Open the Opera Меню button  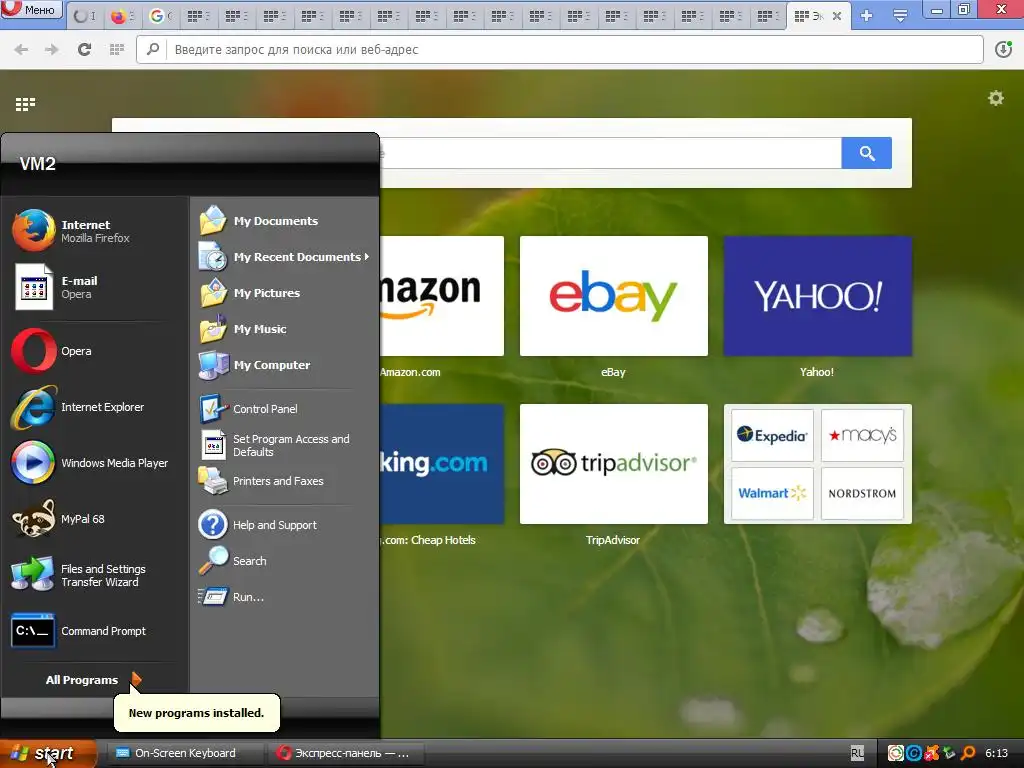point(31,9)
